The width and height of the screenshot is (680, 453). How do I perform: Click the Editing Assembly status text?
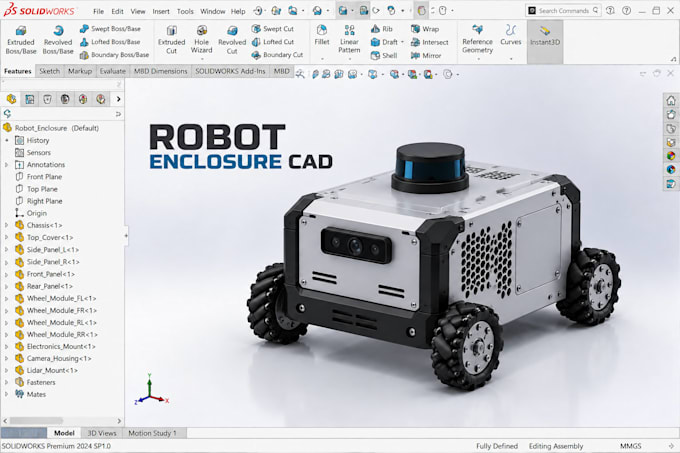(x=556, y=446)
